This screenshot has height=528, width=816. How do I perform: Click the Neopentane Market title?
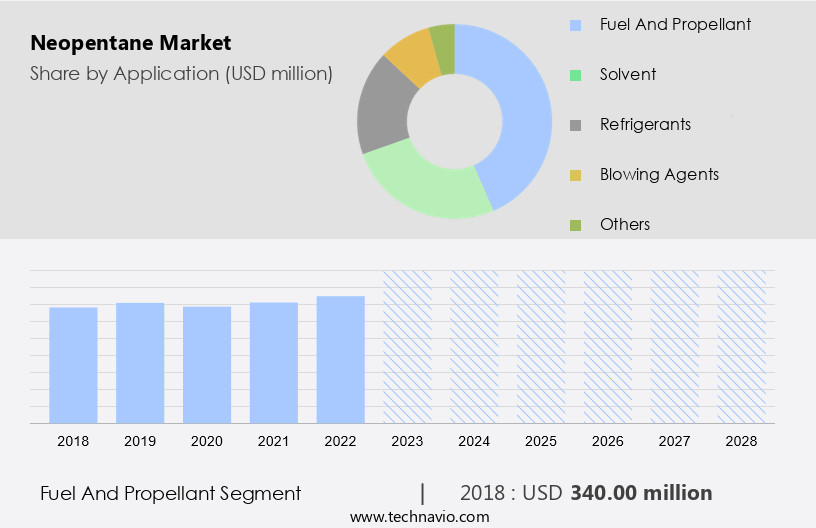[x=130, y=43]
